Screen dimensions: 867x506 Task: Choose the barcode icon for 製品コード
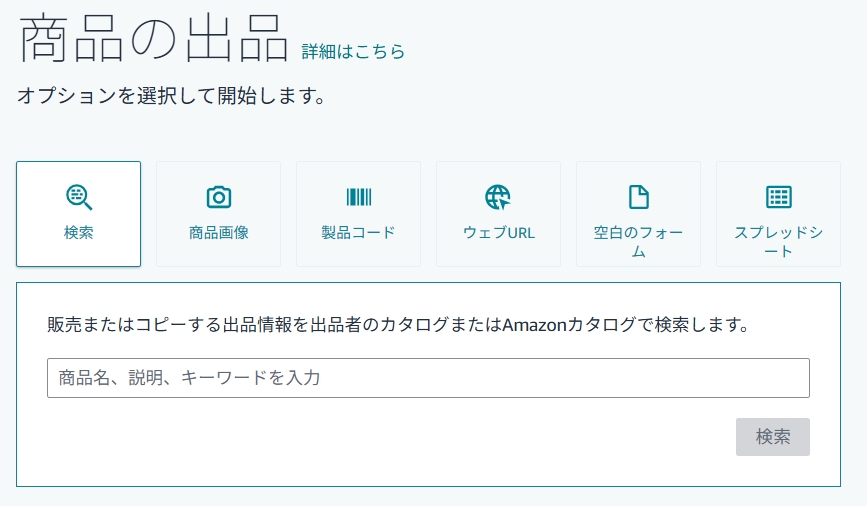tap(359, 197)
